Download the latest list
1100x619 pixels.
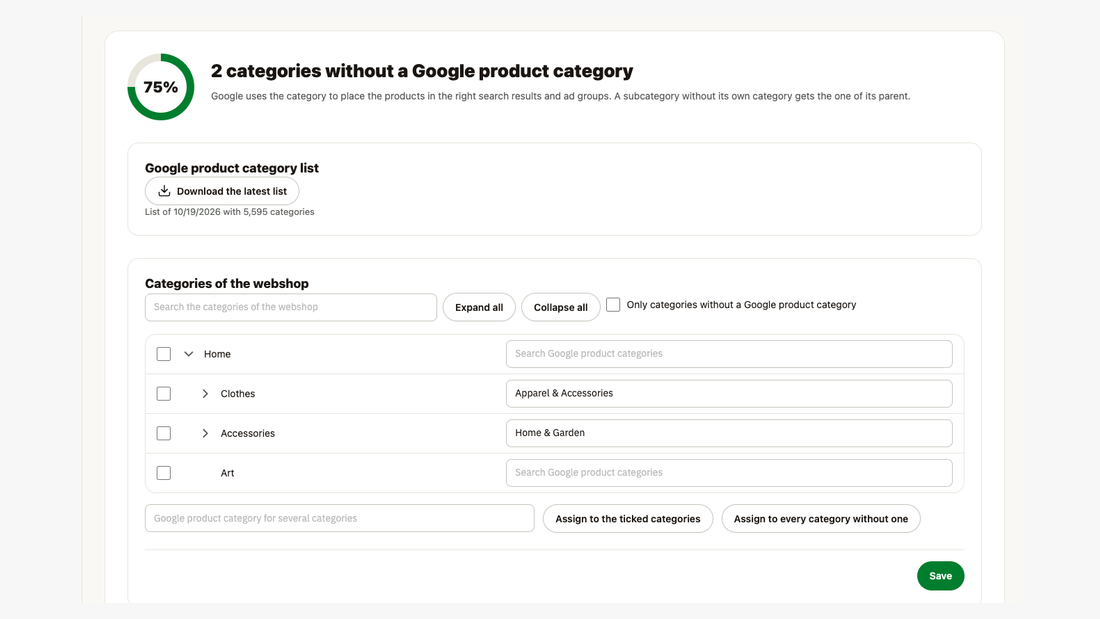222,191
